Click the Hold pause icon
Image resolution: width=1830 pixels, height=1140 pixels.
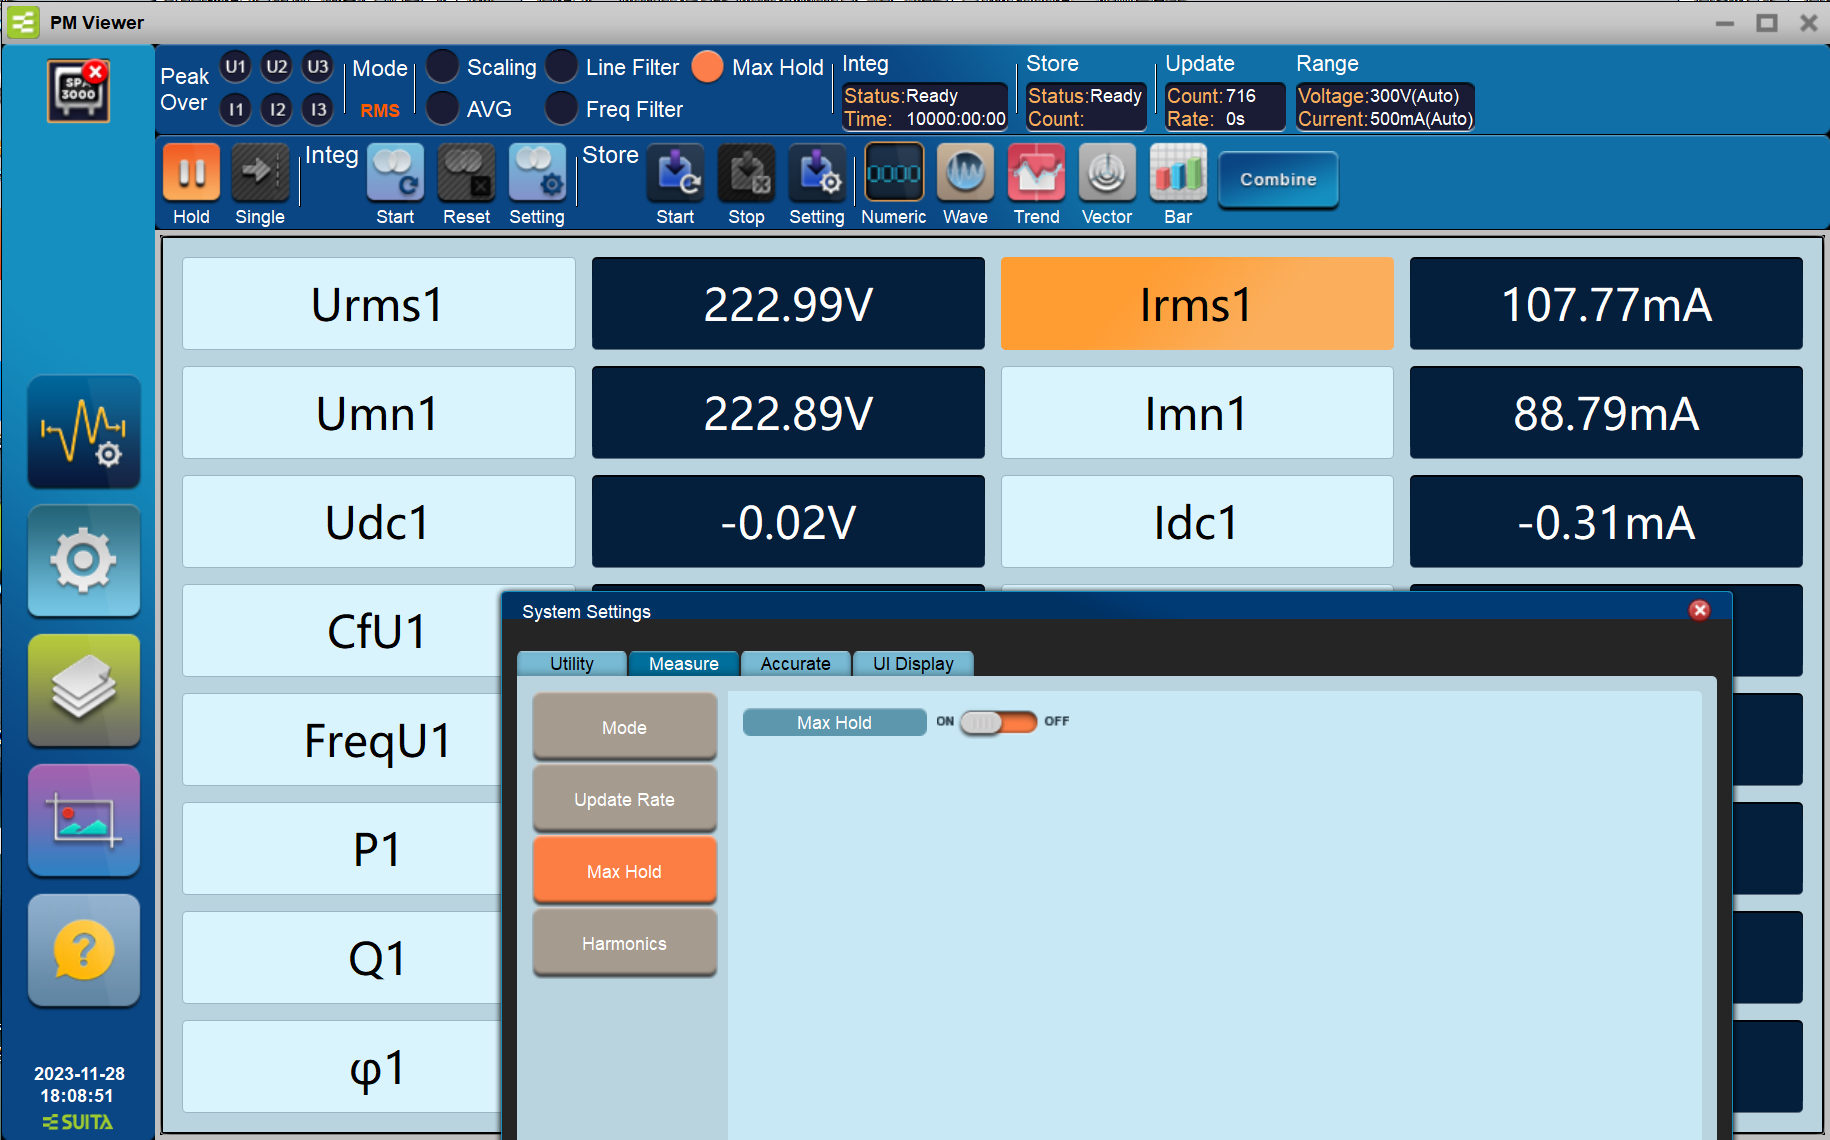191,173
